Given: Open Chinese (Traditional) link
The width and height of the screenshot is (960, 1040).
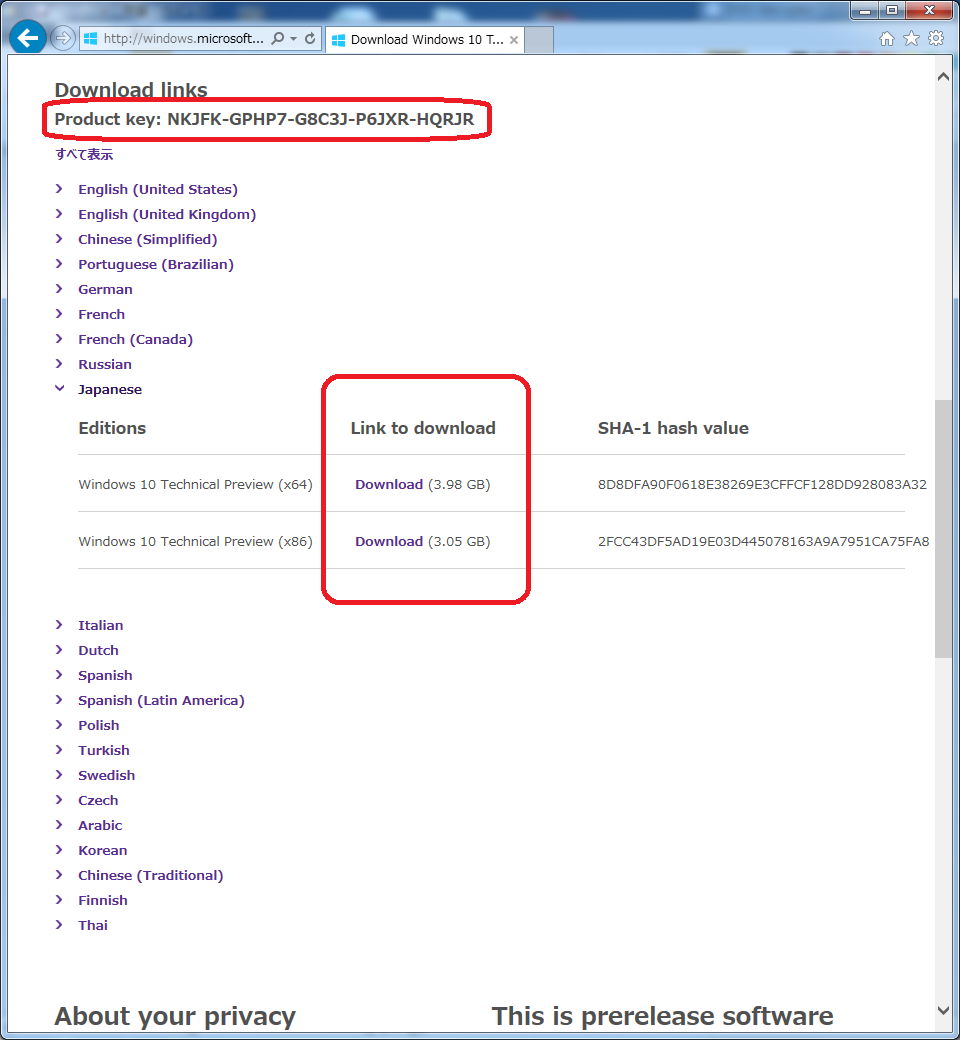Looking at the screenshot, I should 151,876.
